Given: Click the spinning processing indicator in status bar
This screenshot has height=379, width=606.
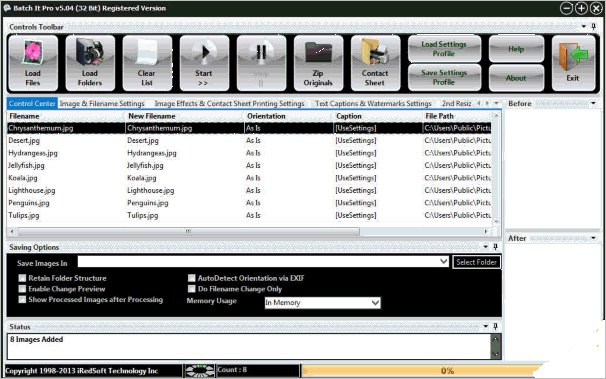Looking at the screenshot, I should (x=199, y=371).
